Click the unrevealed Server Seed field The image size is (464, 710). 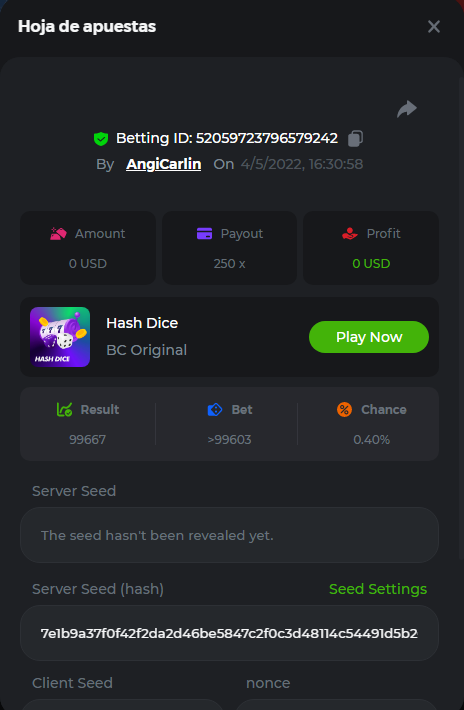click(230, 535)
